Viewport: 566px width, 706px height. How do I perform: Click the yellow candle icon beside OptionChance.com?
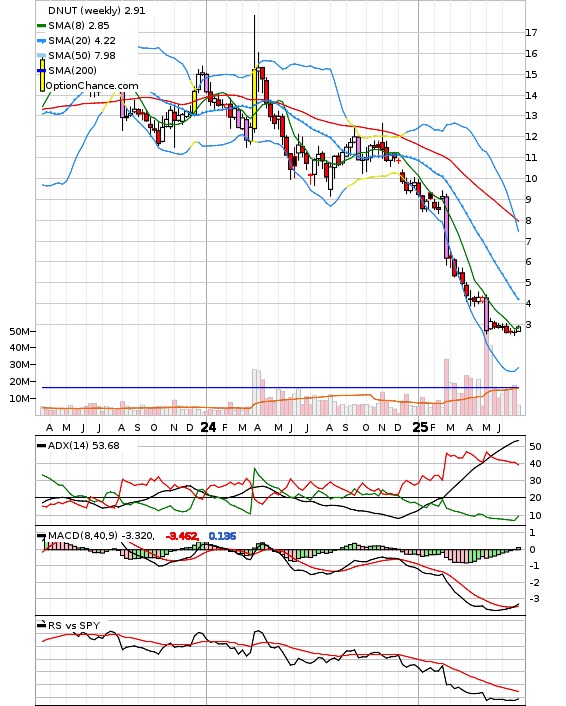tap(42, 77)
